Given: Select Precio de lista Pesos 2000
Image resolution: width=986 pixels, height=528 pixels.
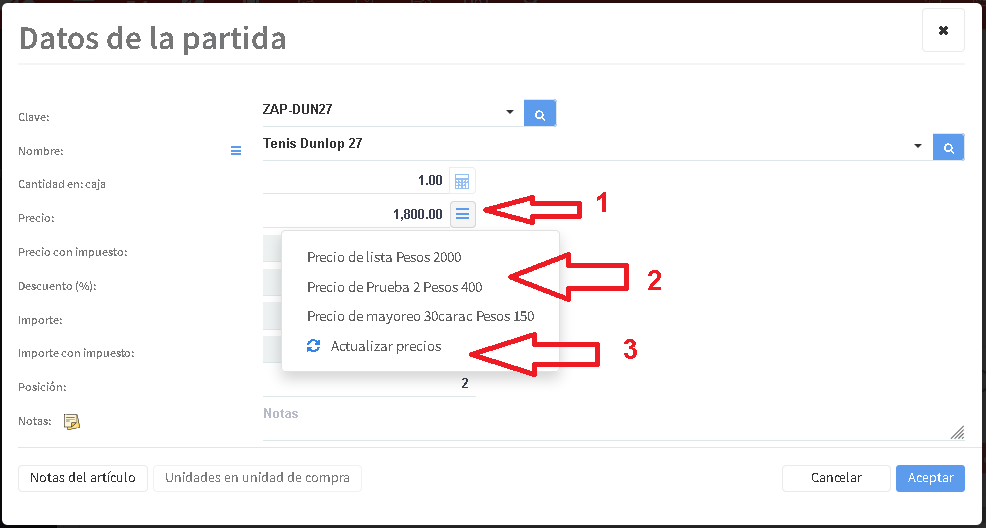Looking at the screenshot, I should tap(384, 257).
